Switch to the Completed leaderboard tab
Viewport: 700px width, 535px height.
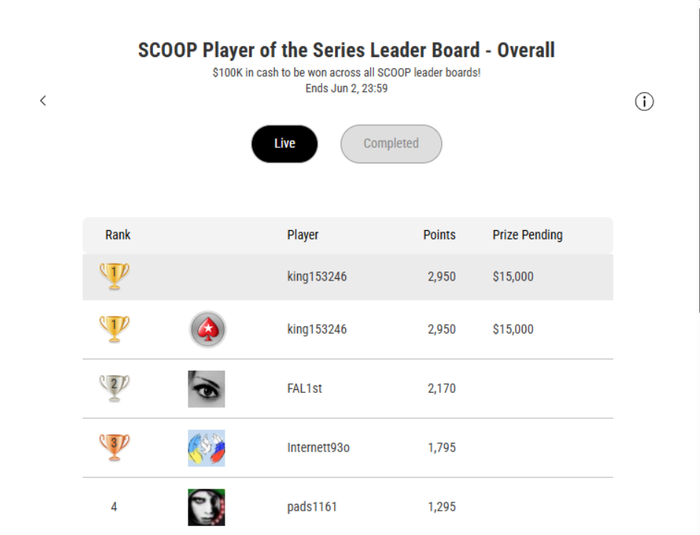click(391, 144)
